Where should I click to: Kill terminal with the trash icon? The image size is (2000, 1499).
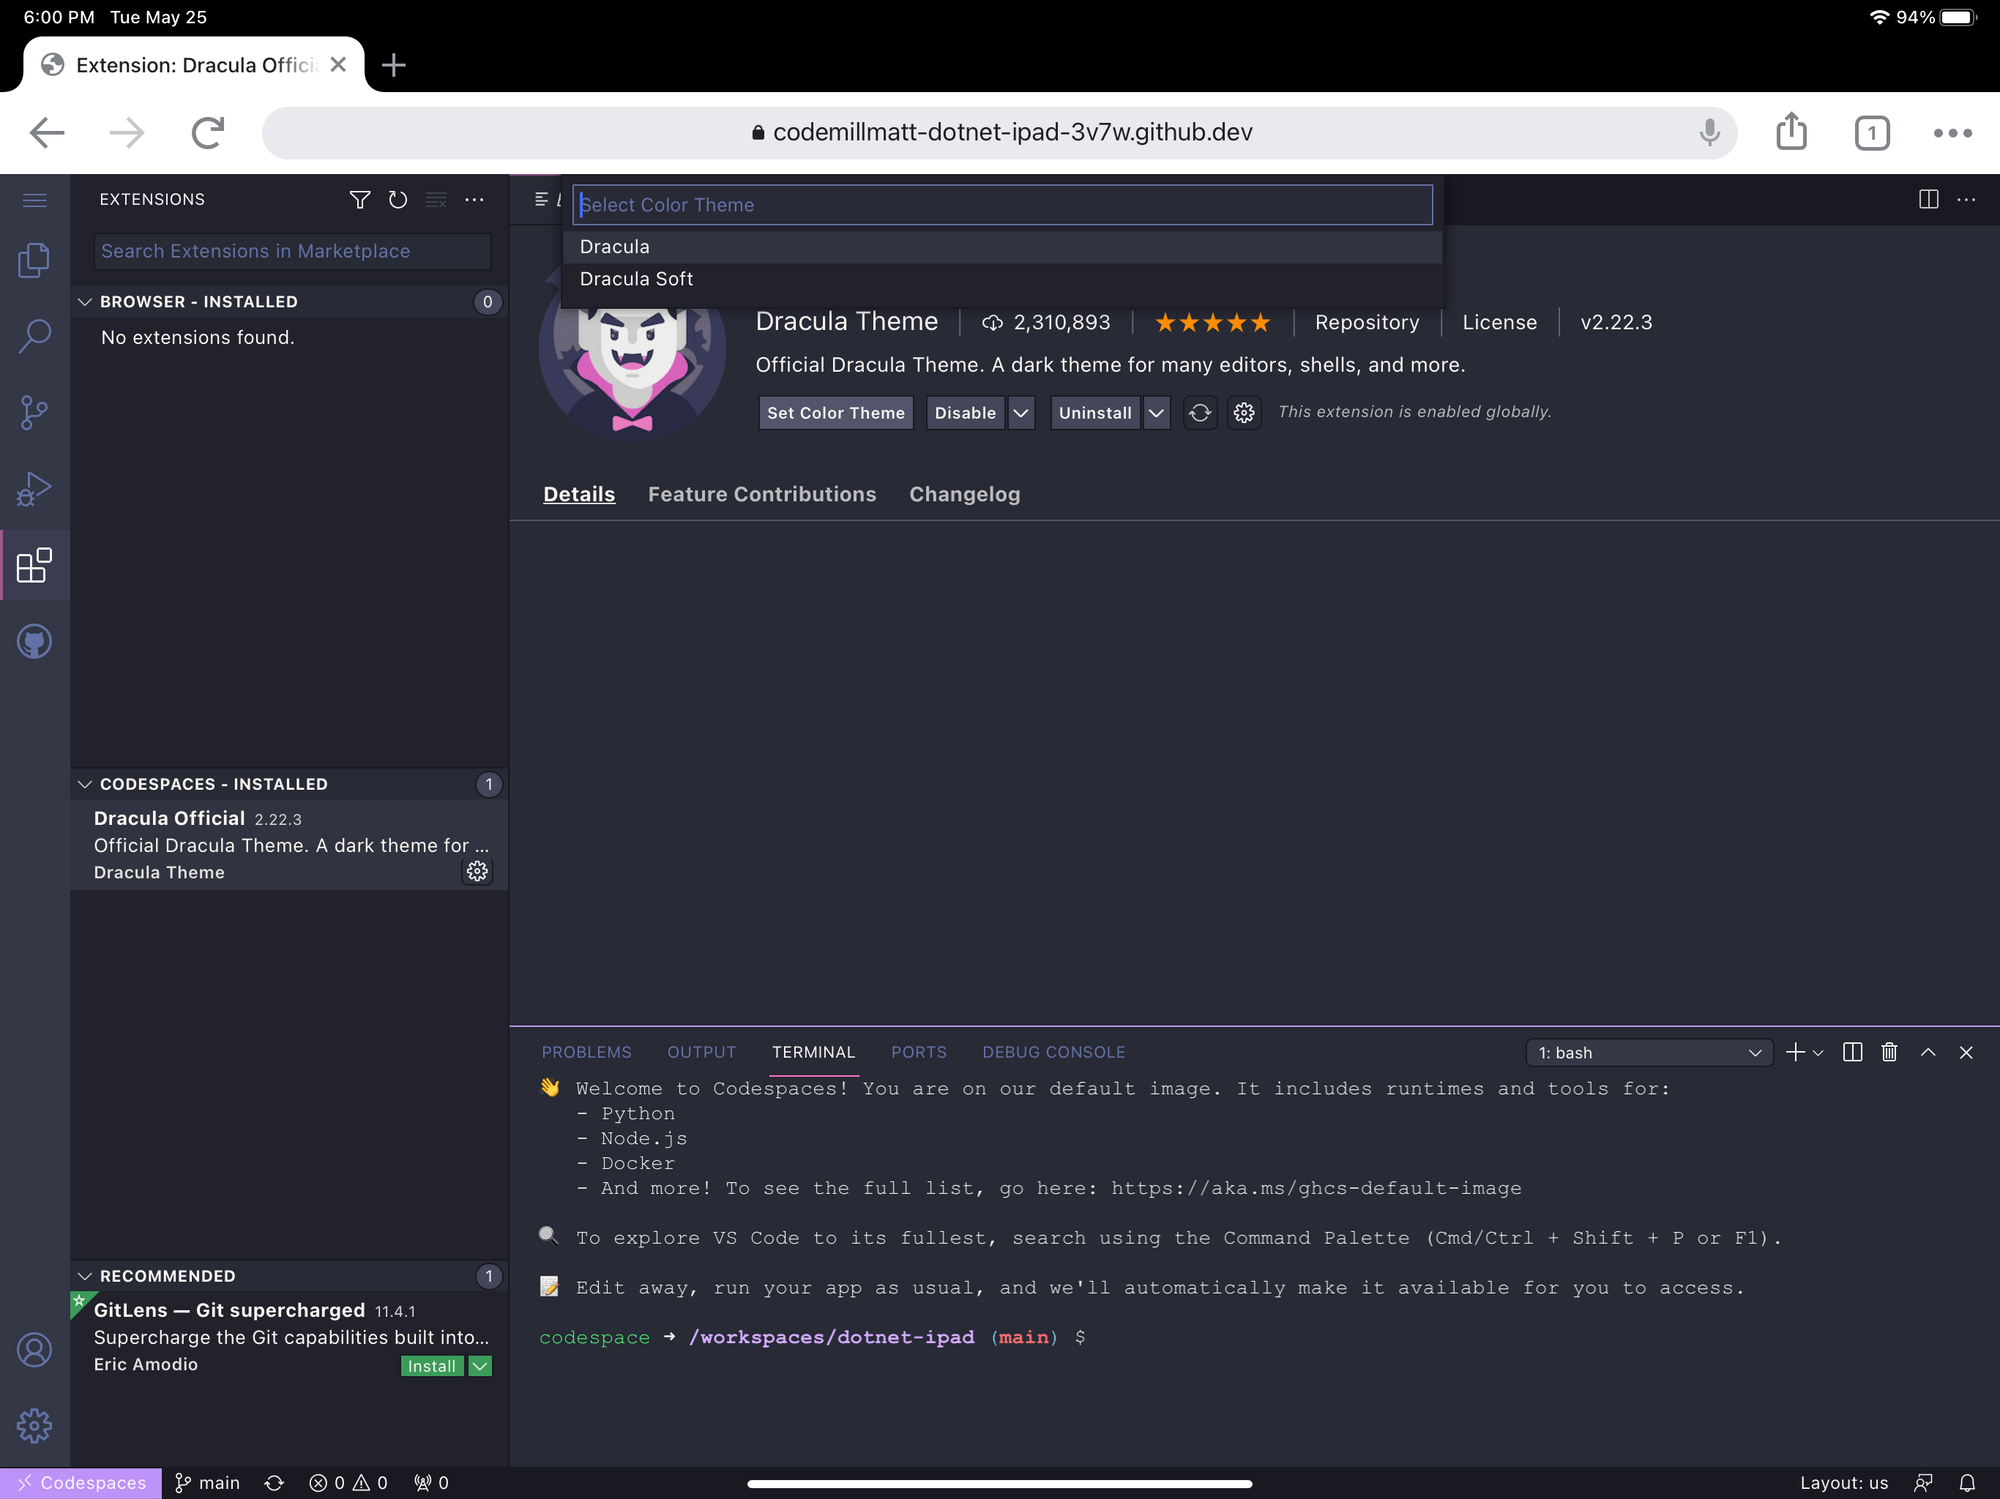(x=1889, y=1052)
